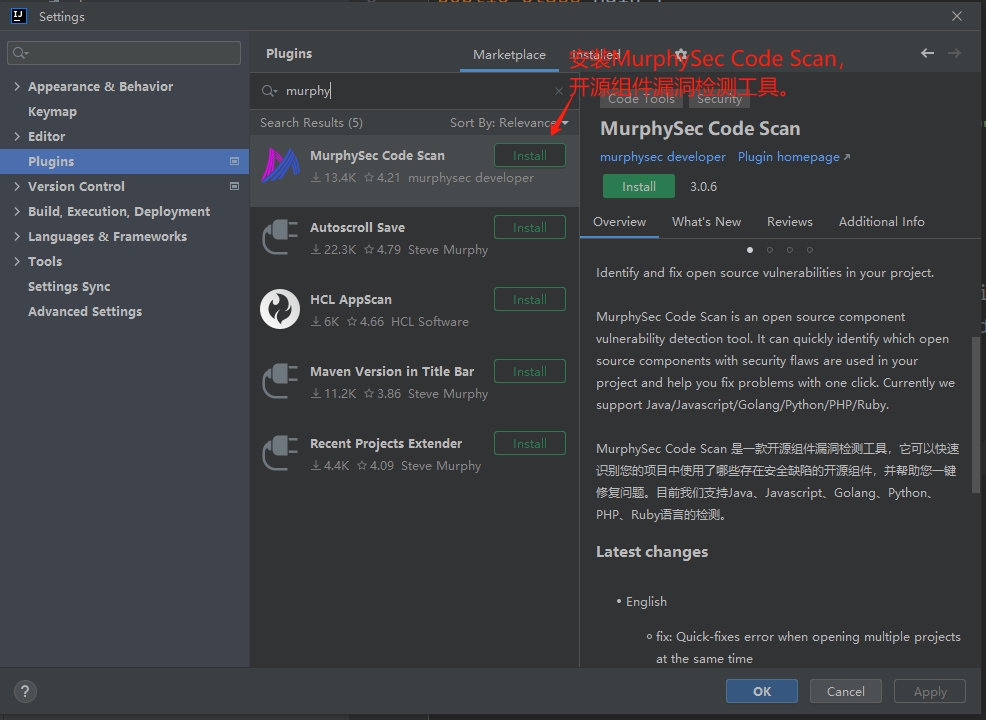Open Settings Sync page
This screenshot has width=986, height=720.
[x=69, y=287]
